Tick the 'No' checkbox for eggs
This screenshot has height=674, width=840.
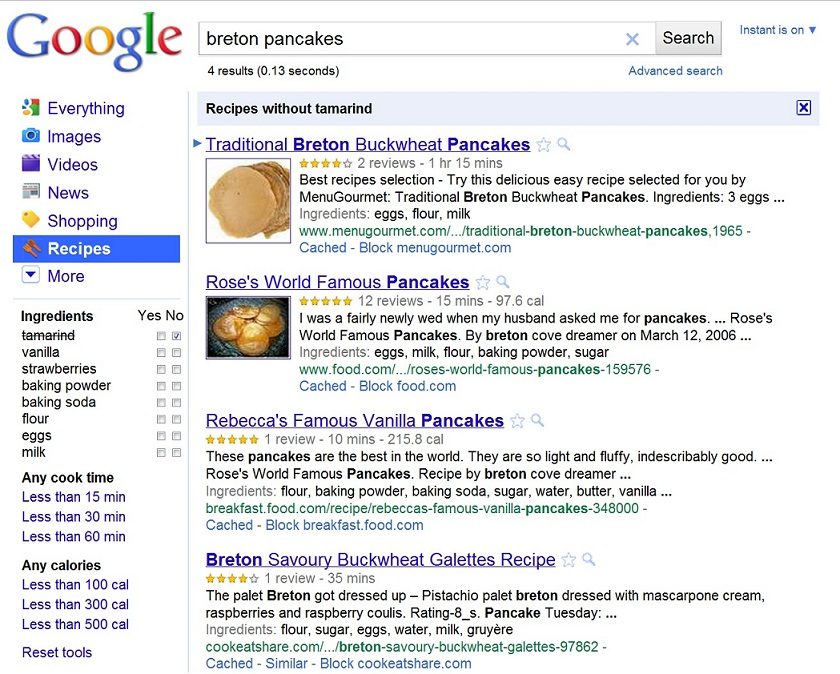point(177,436)
